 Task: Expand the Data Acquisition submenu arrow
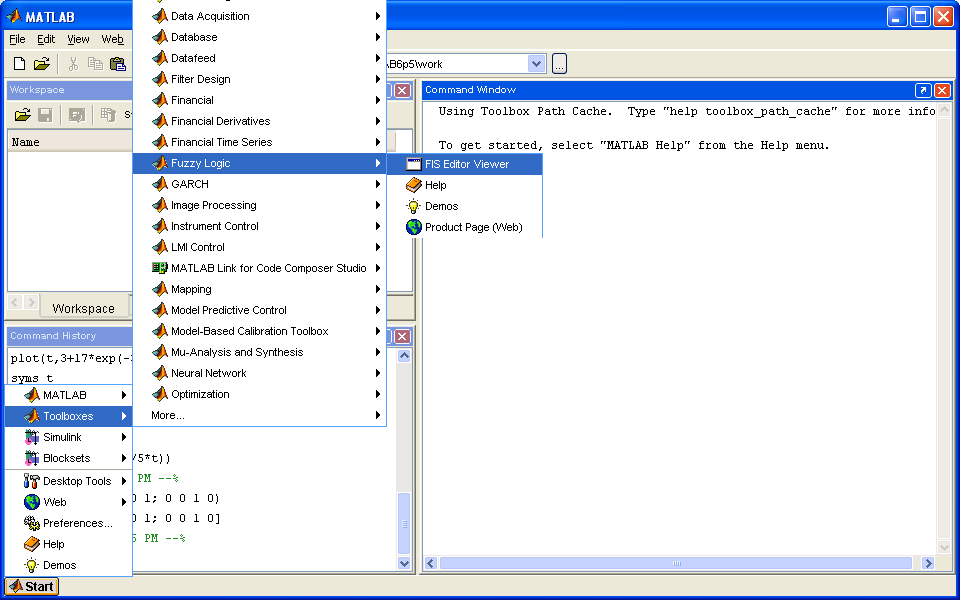tap(378, 16)
